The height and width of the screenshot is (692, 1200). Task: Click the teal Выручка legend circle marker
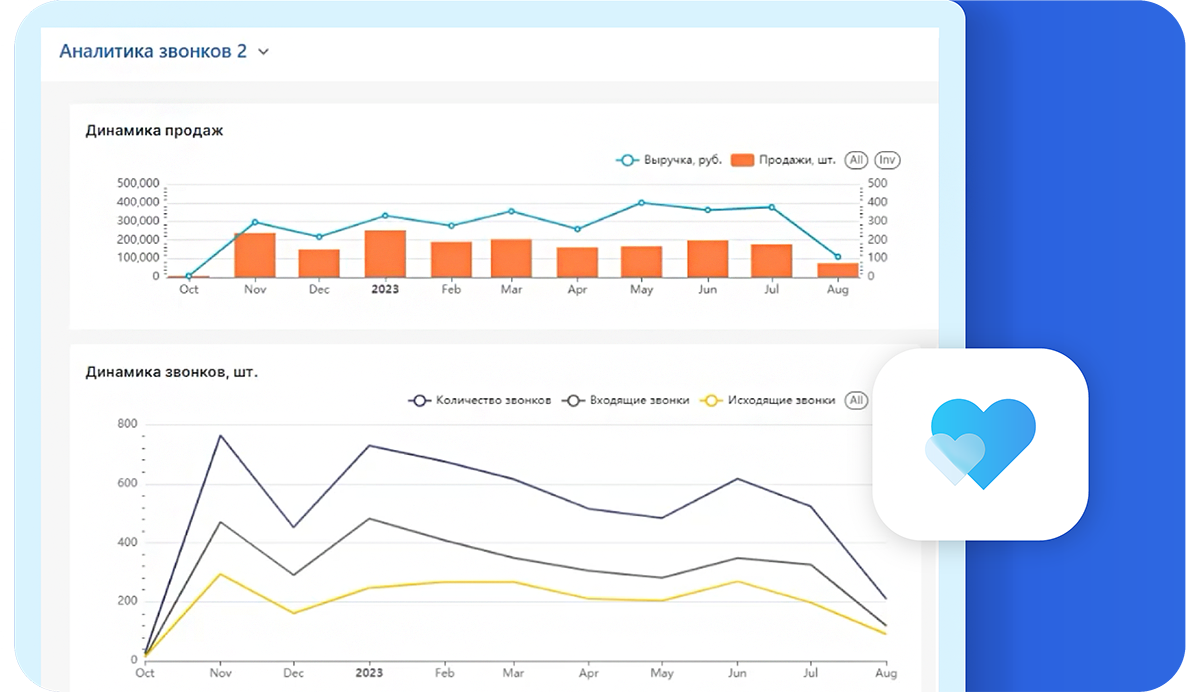[627, 160]
